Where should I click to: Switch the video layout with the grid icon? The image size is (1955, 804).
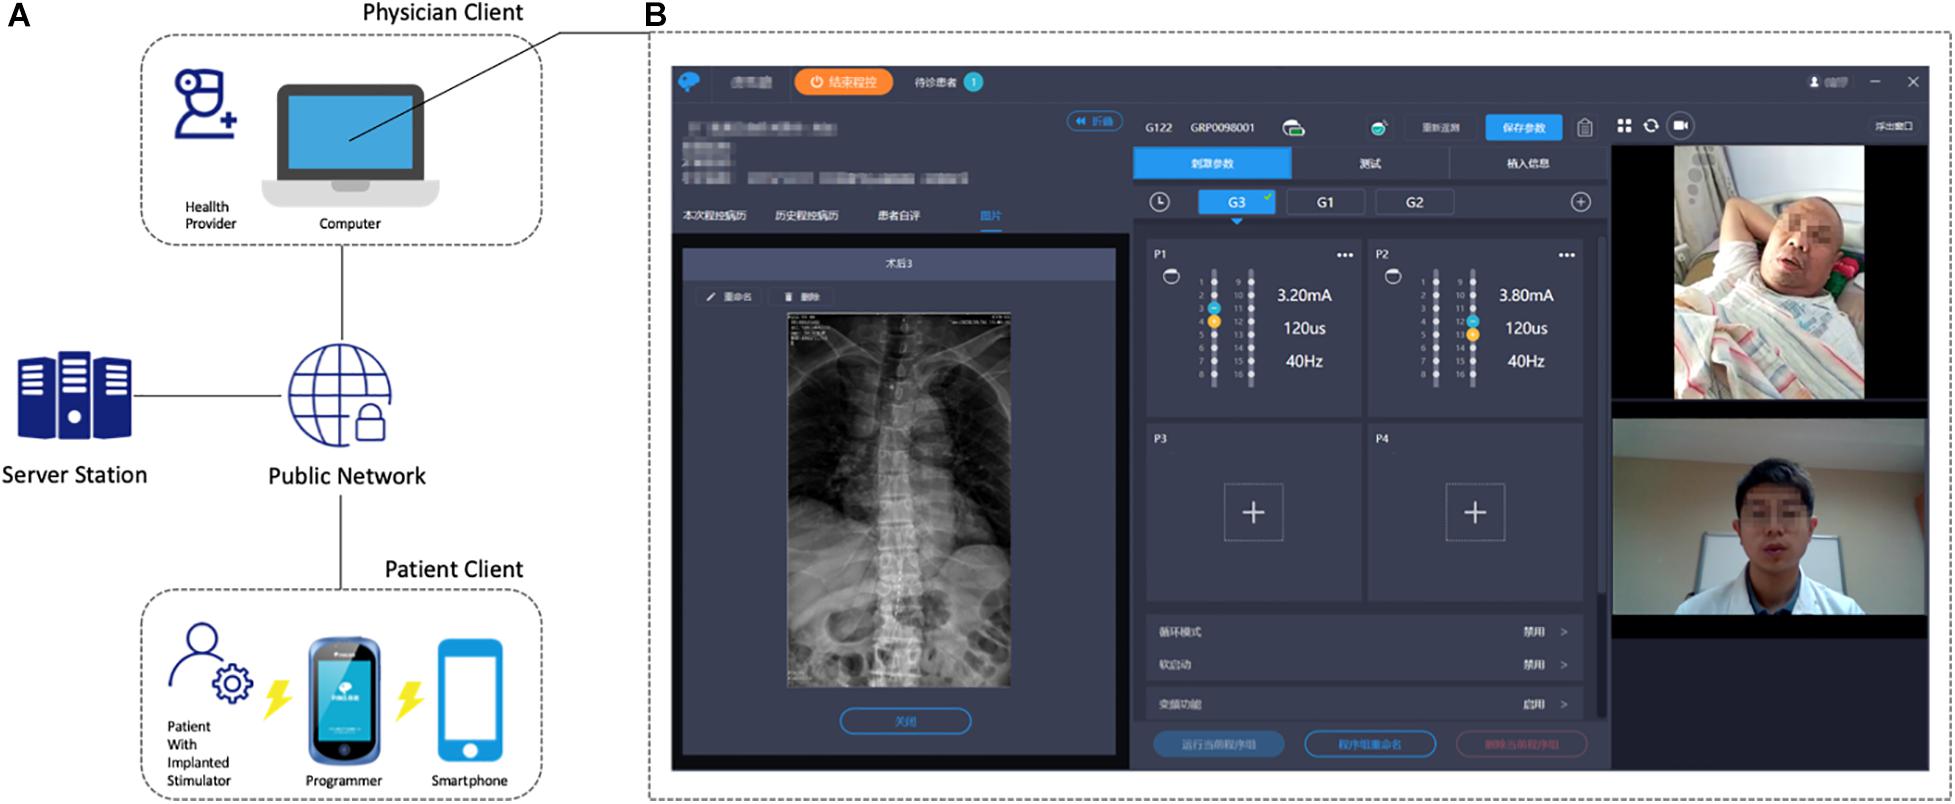1624,125
